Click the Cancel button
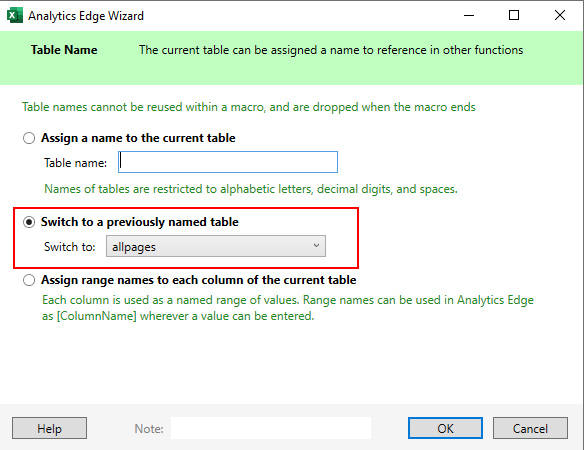 click(x=530, y=428)
